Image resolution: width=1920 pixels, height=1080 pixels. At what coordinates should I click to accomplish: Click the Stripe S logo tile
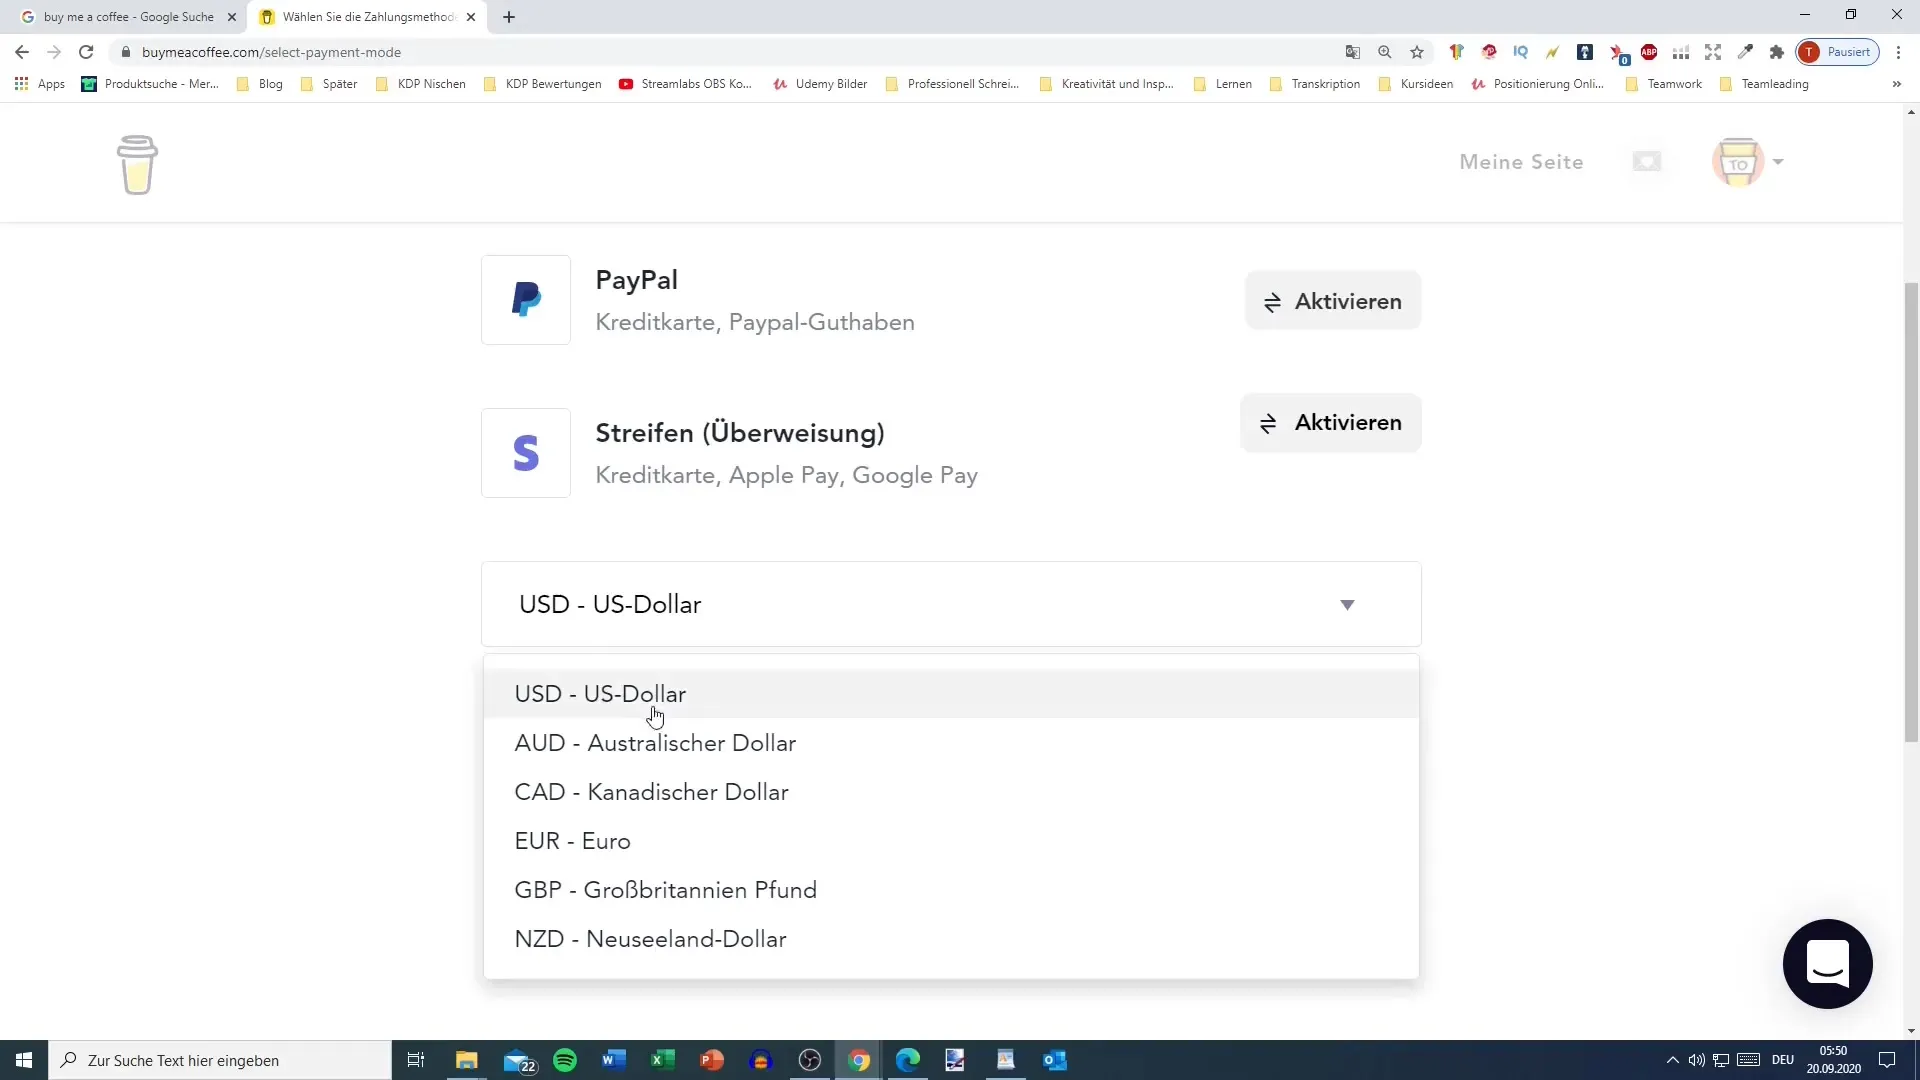coord(526,453)
